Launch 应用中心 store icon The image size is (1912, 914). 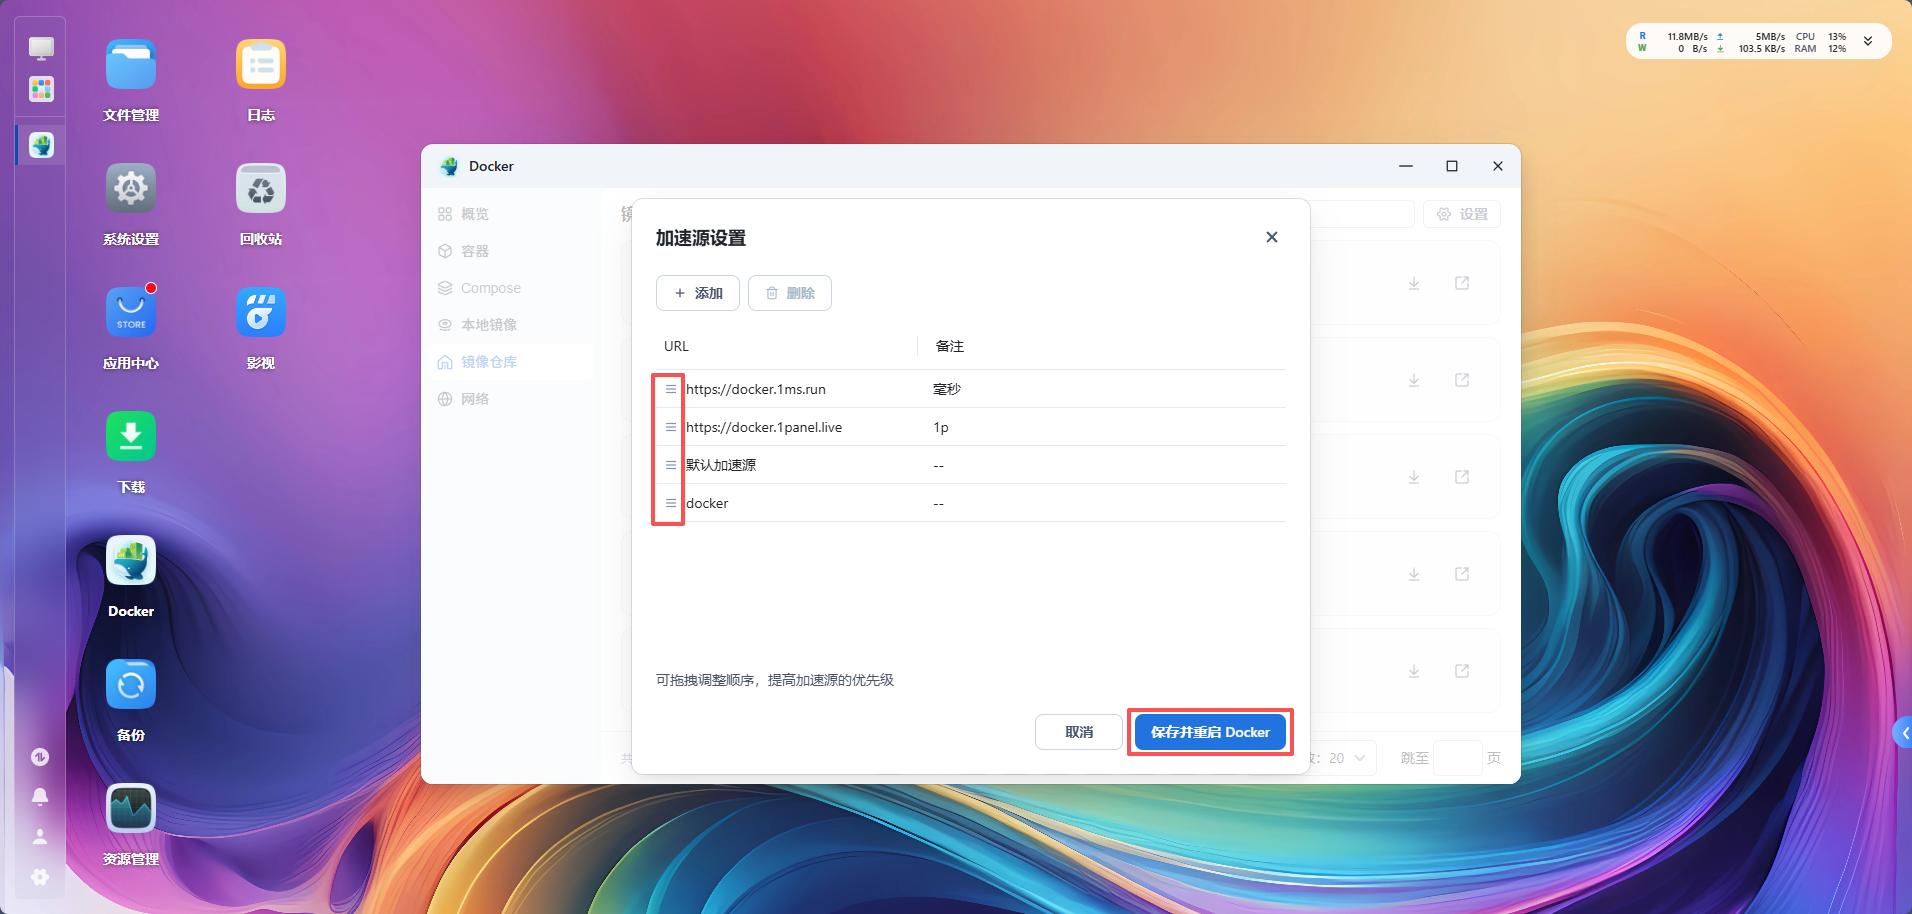point(131,313)
